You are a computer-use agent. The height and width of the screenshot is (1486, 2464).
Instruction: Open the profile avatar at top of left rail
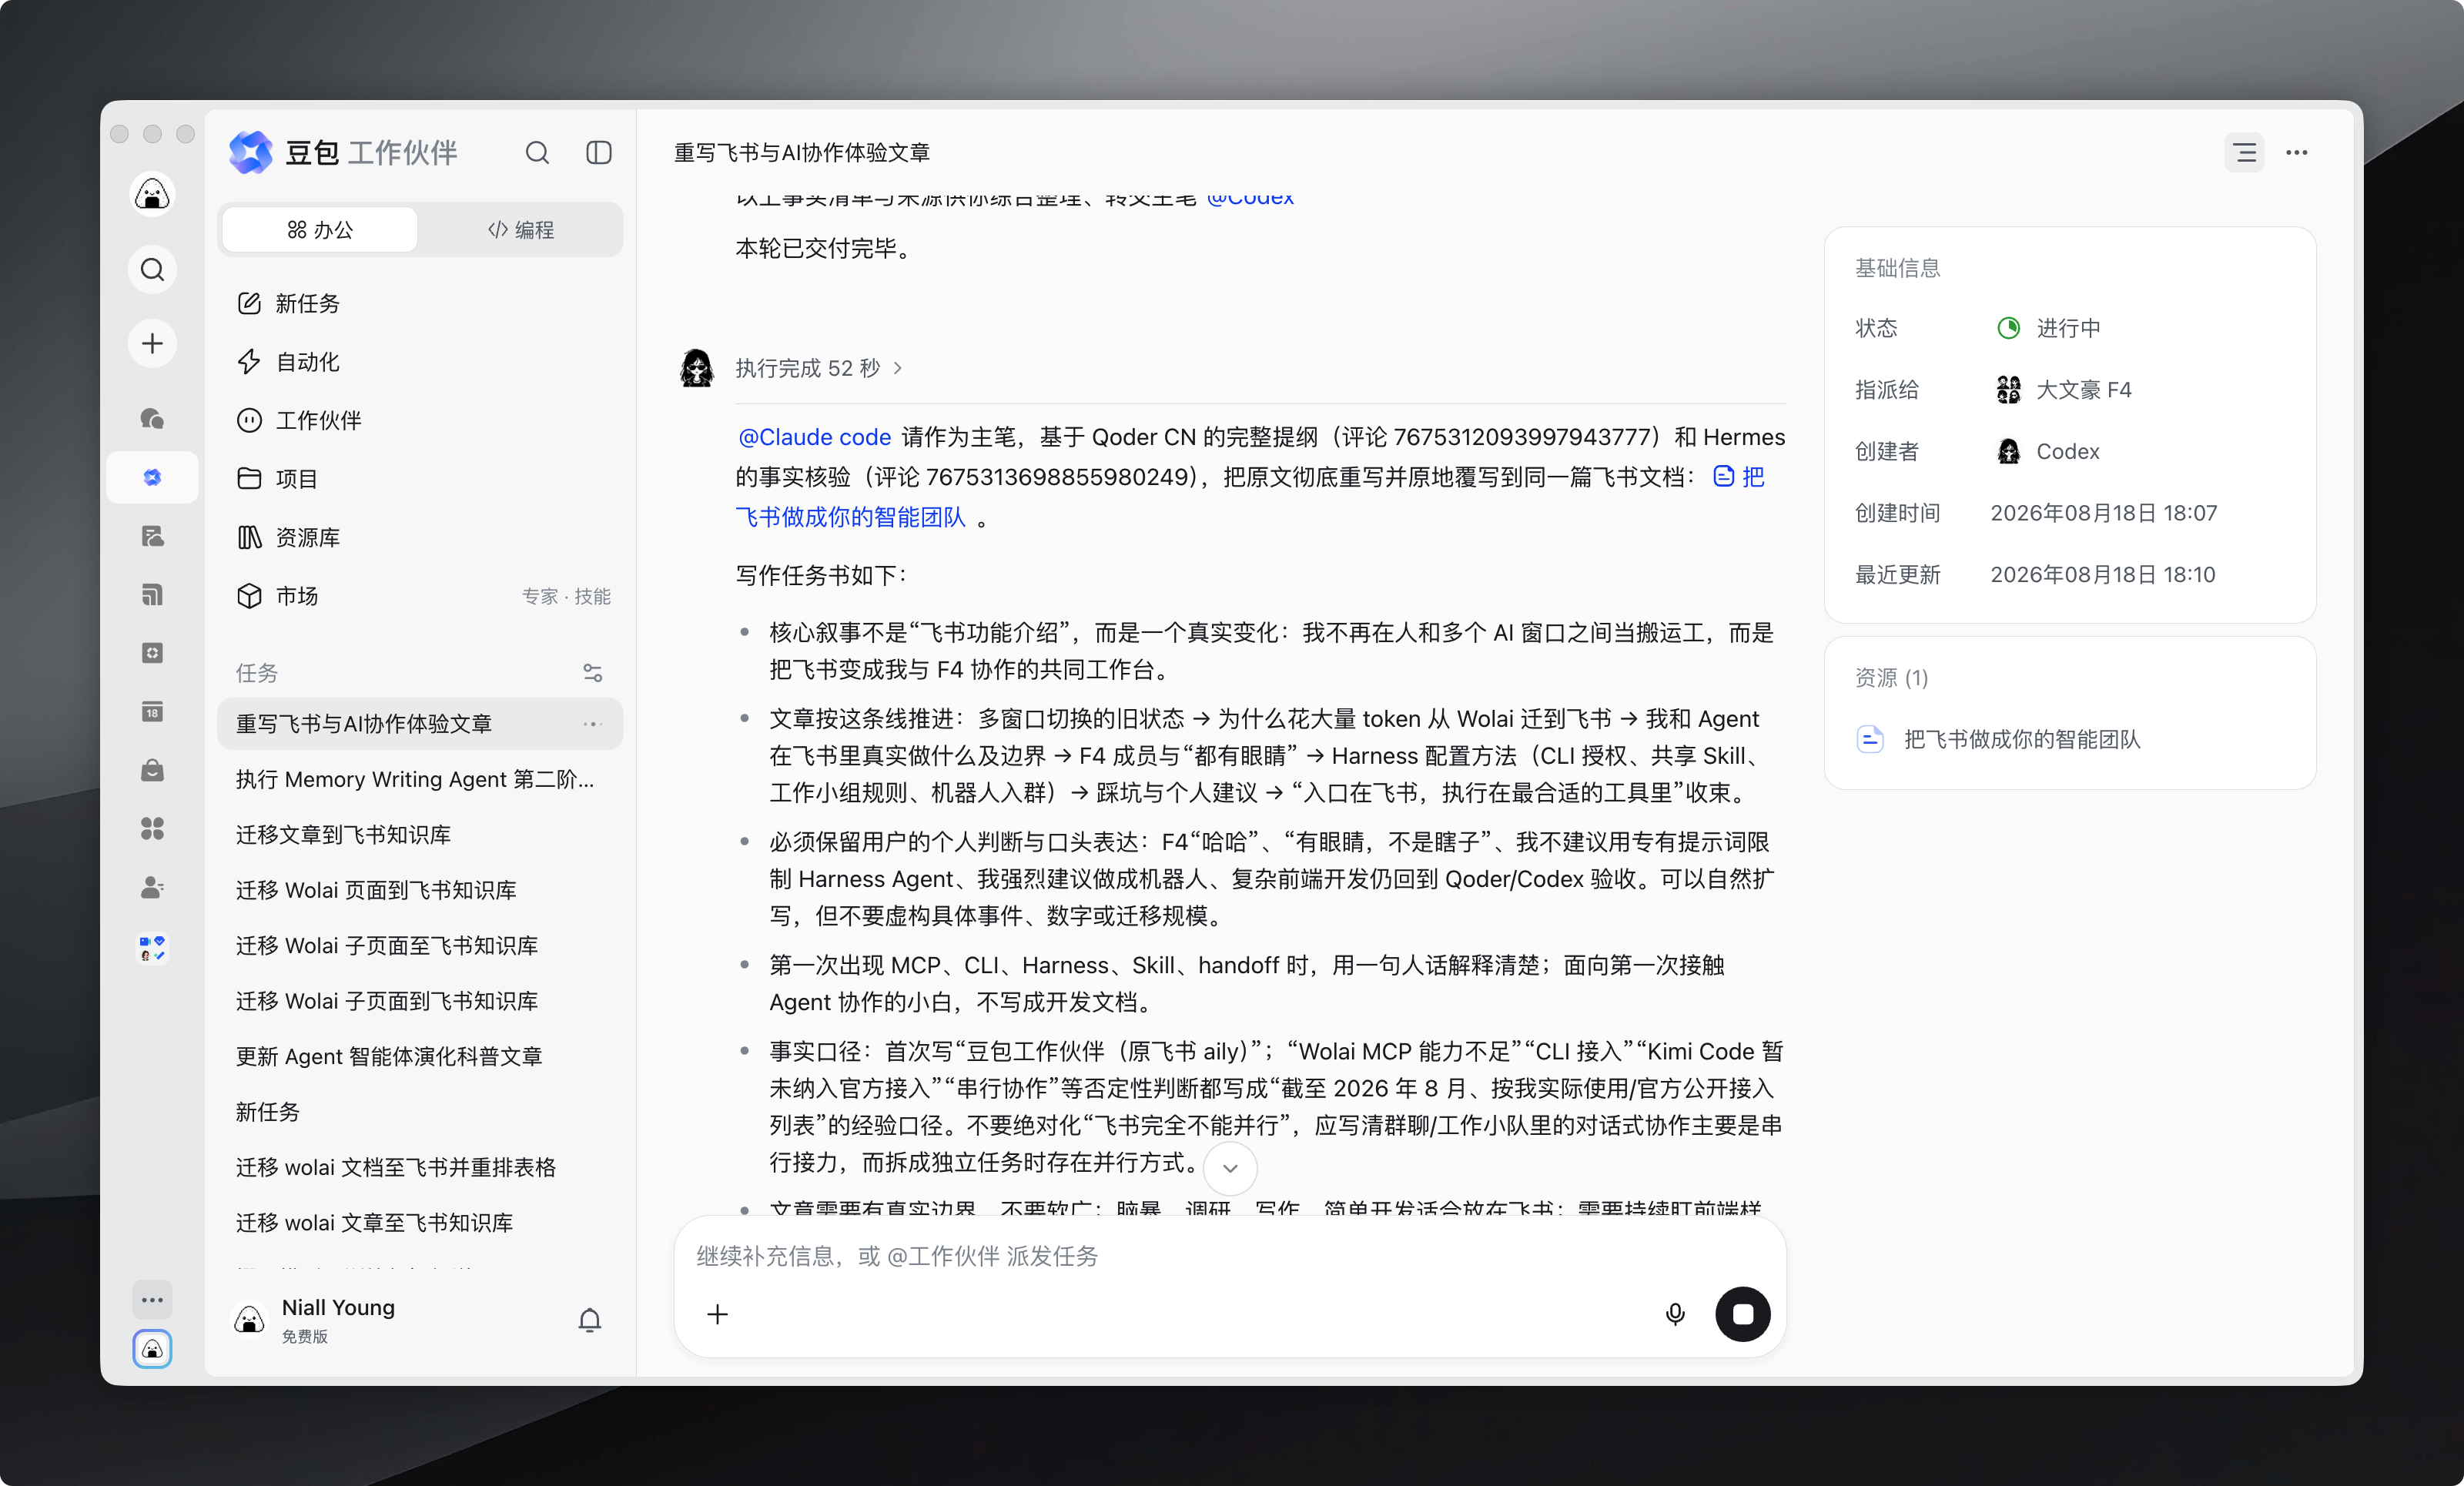pos(152,194)
